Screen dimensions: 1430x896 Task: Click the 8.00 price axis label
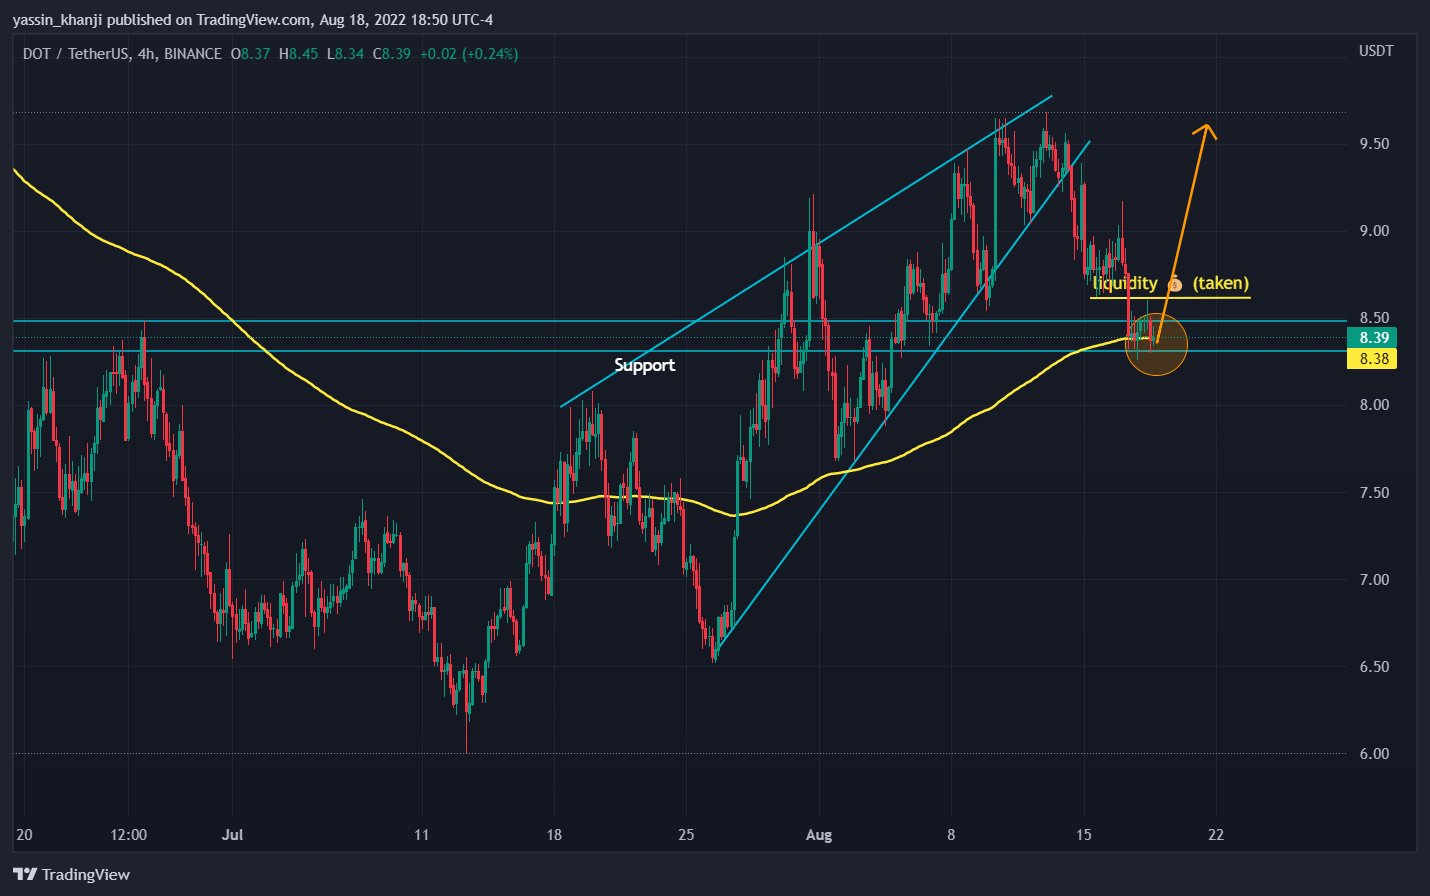tap(1374, 405)
